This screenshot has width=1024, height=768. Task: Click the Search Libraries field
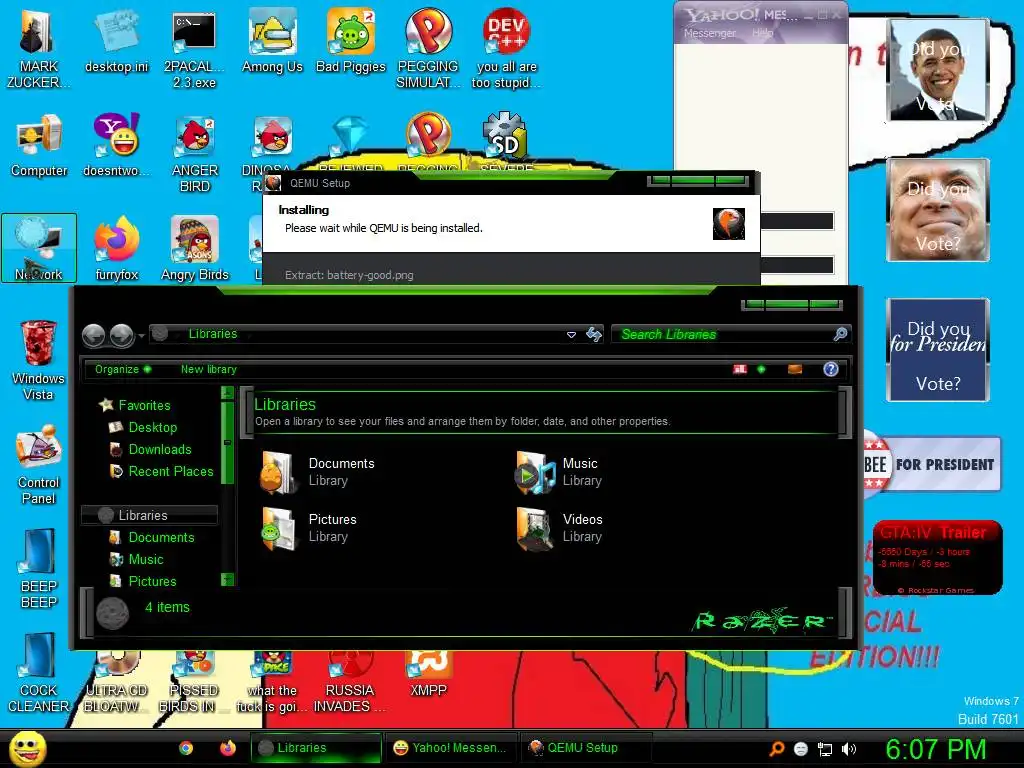pos(730,334)
